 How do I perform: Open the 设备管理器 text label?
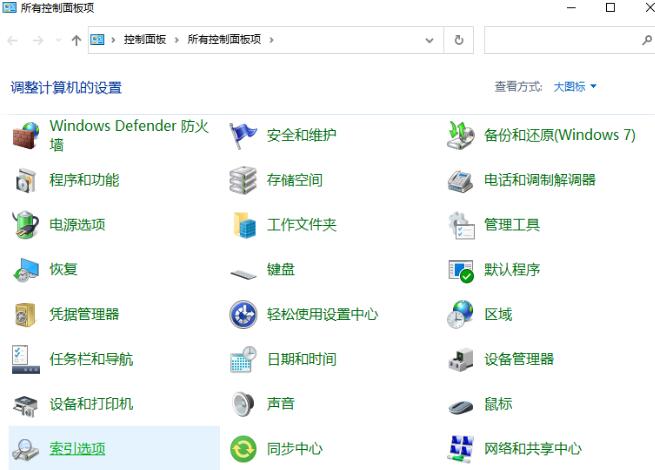click(519, 359)
